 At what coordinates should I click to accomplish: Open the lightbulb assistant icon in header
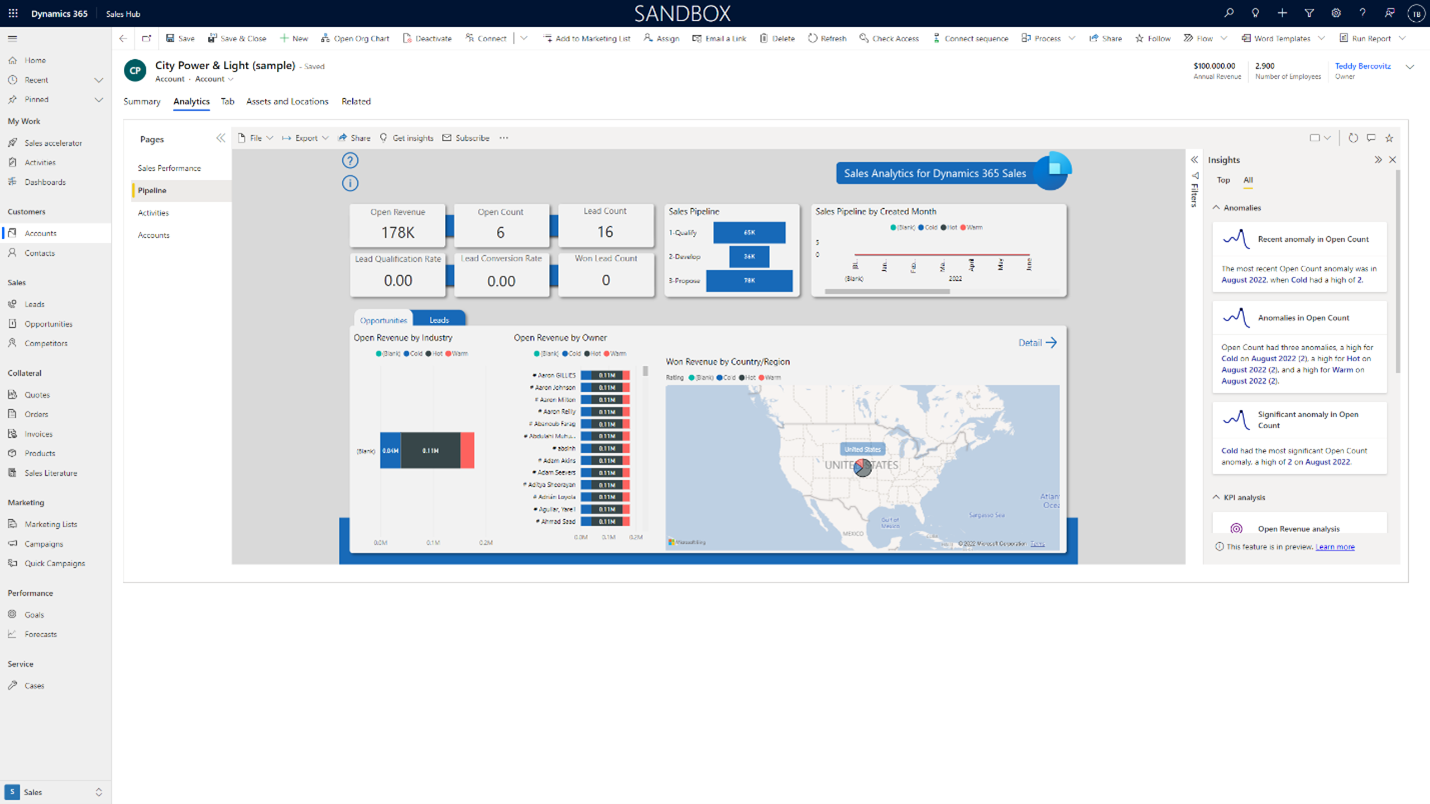coord(1256,13)
